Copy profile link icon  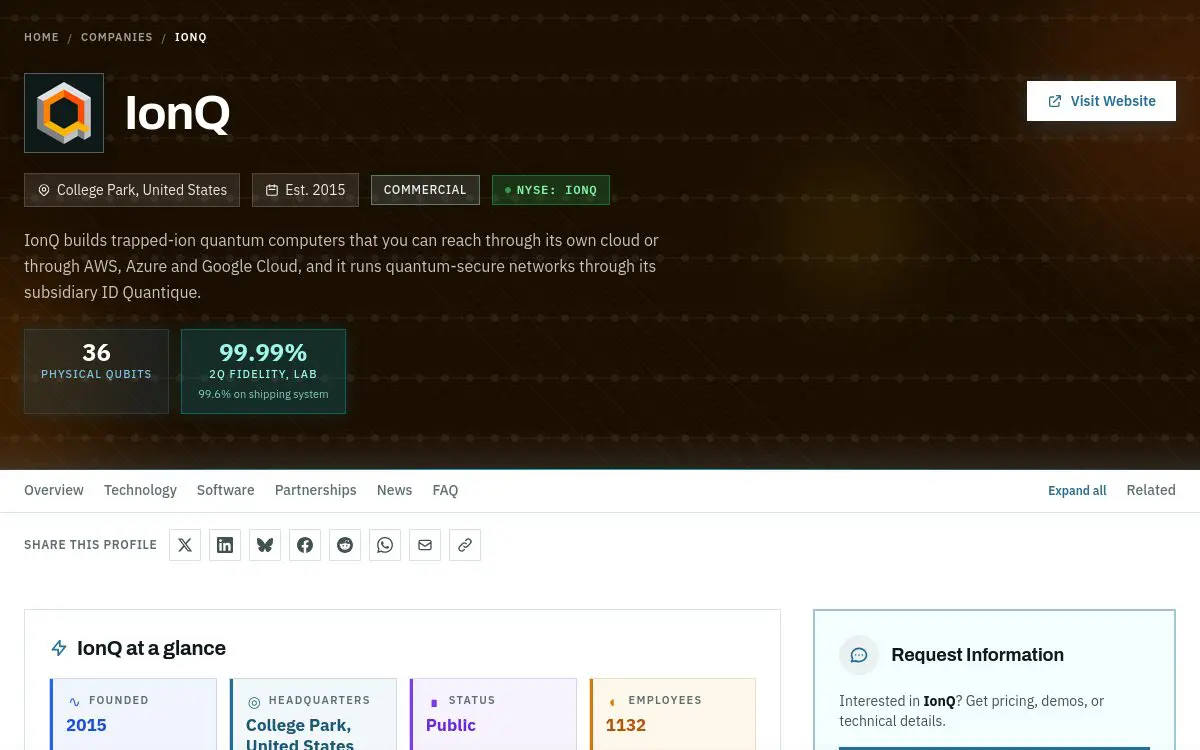465,545
